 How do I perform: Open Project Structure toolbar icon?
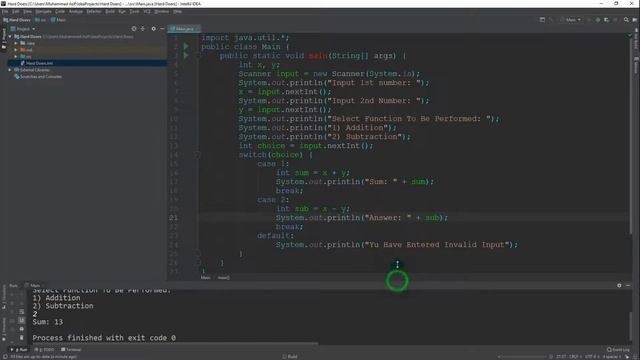point(542,20)
